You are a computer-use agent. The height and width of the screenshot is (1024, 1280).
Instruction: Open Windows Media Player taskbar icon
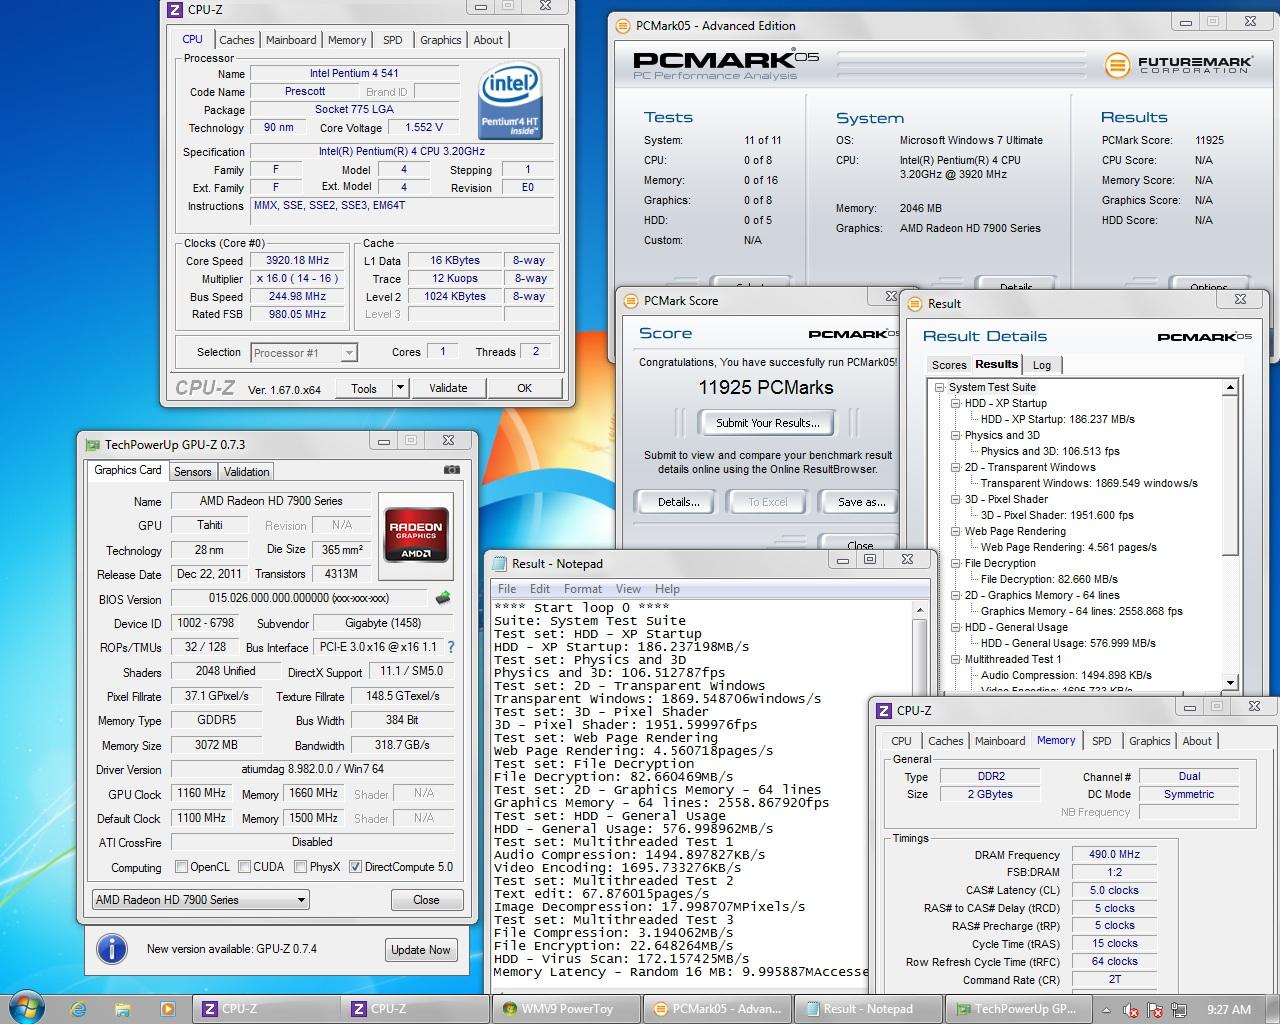coord(168,1009)
